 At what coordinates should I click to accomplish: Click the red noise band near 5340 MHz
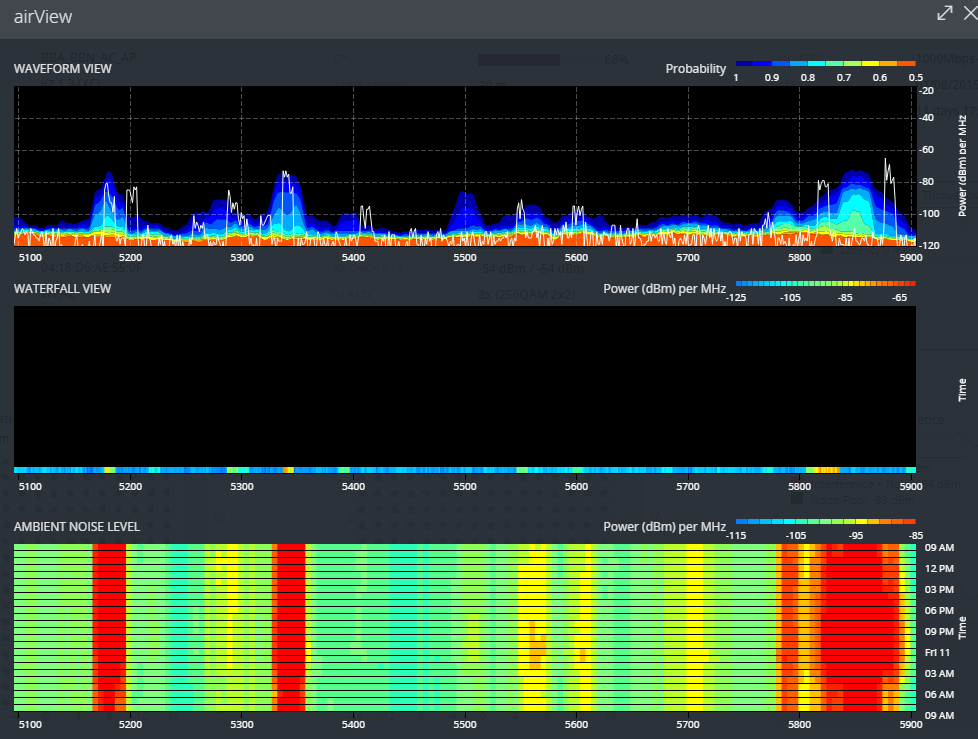[290, 625]
